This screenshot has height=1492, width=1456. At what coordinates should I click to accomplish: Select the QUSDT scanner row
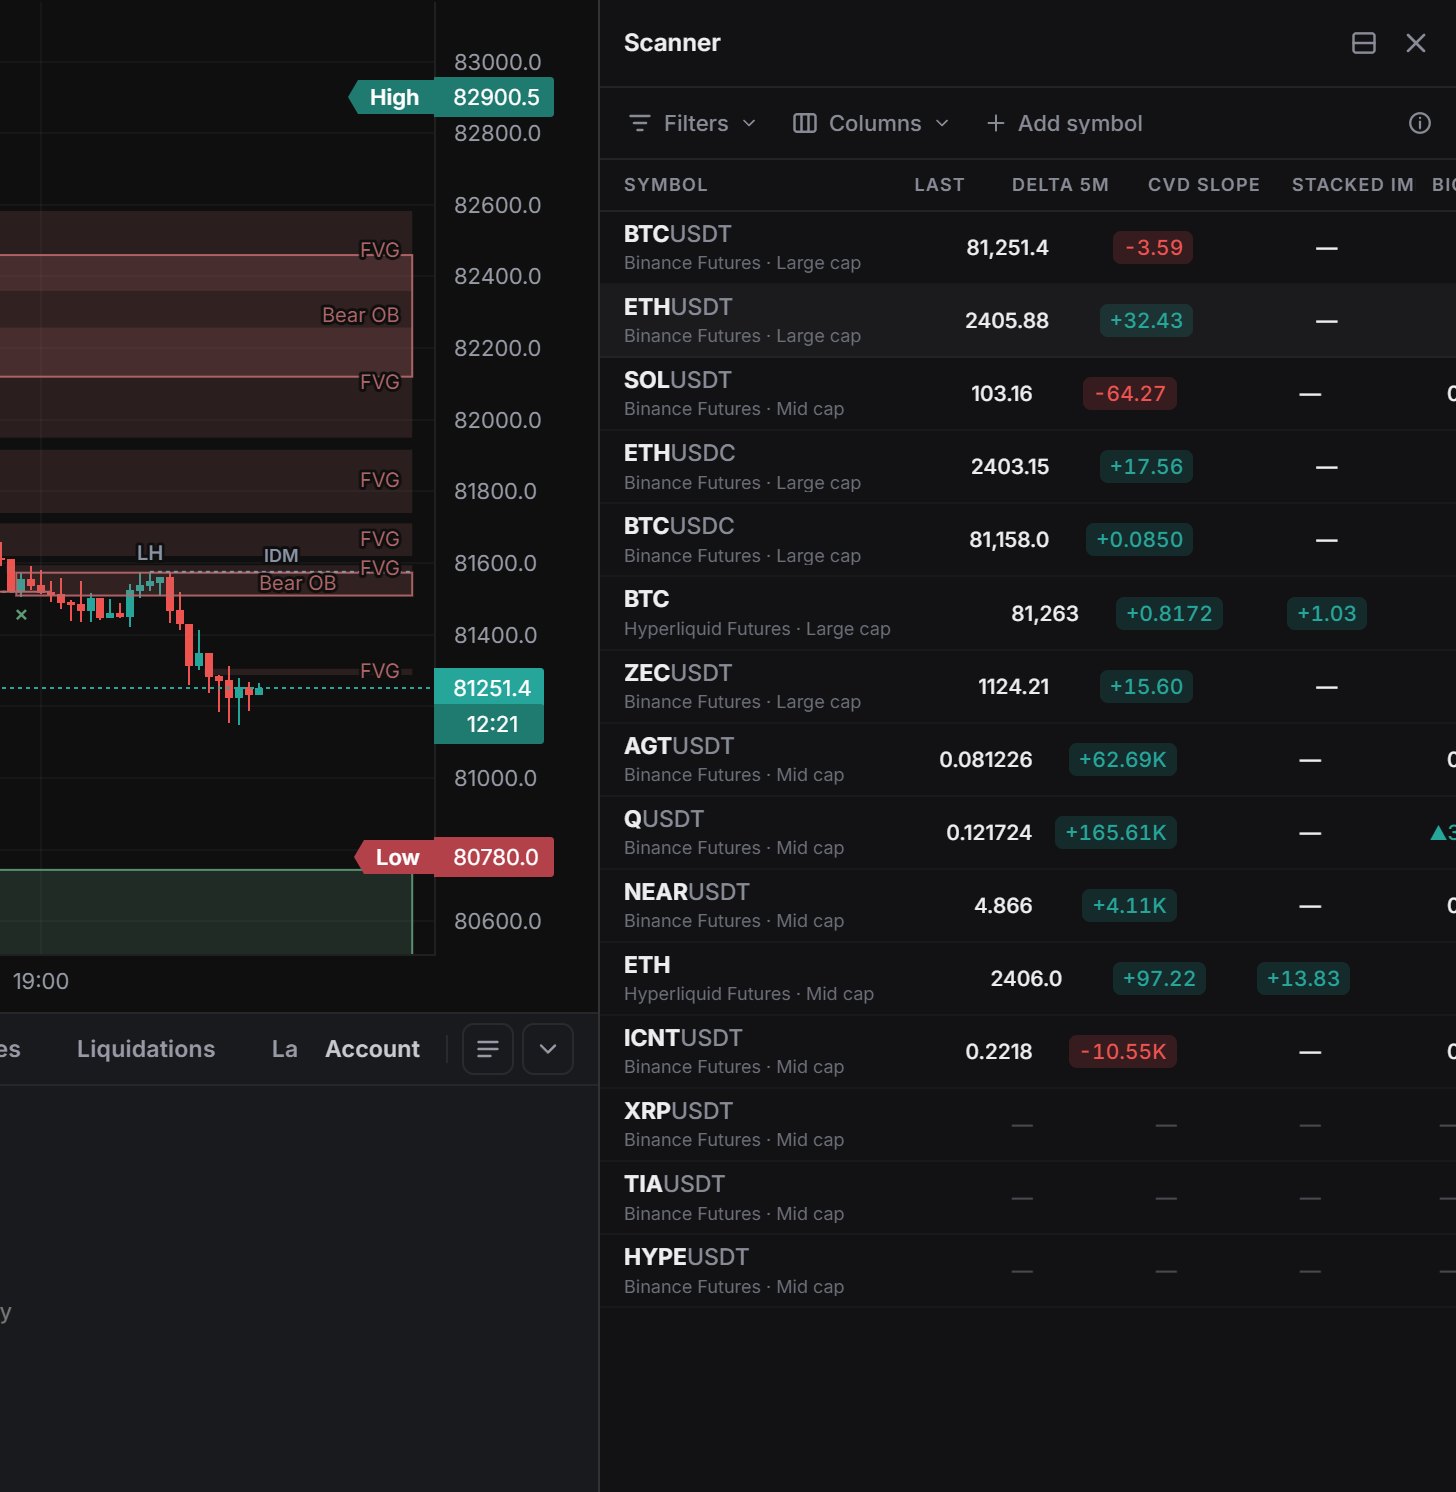[1028, 833]
